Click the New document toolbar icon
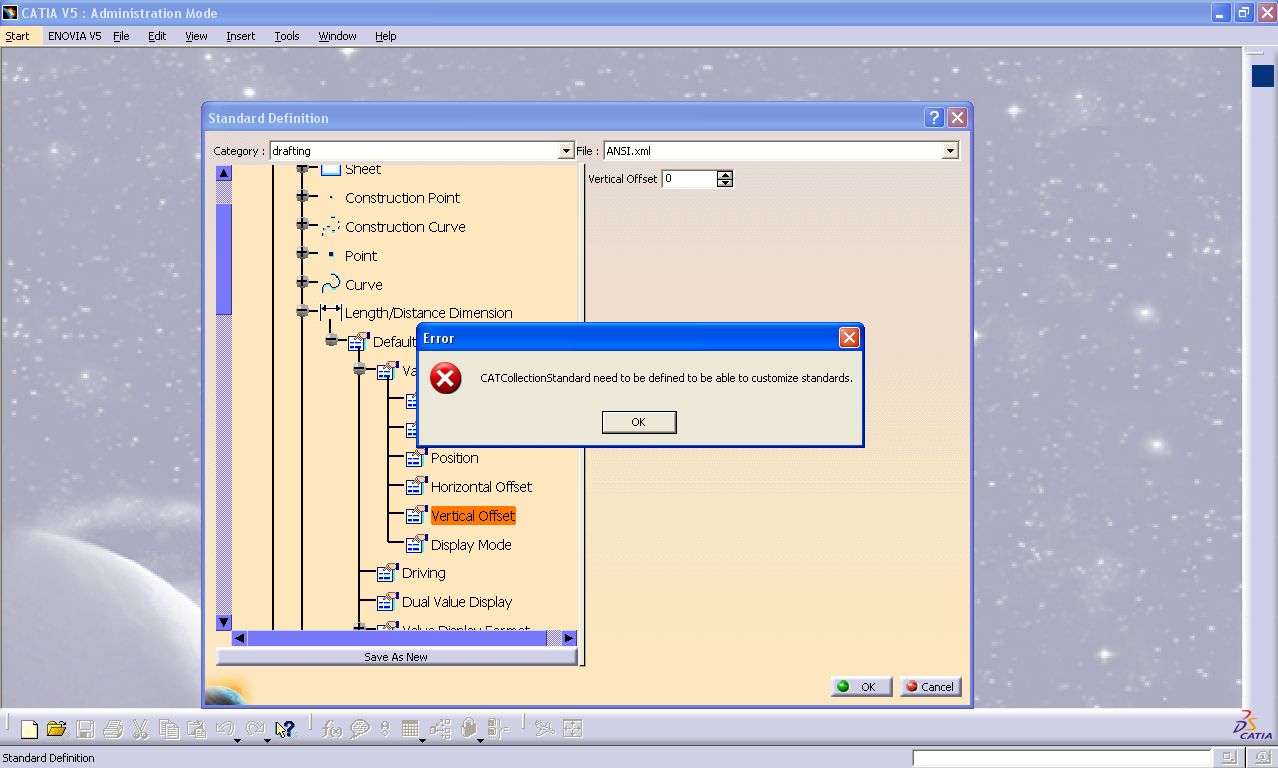Screen dimensions: 1278x768 pyautogui.click(x=29, y=729)
